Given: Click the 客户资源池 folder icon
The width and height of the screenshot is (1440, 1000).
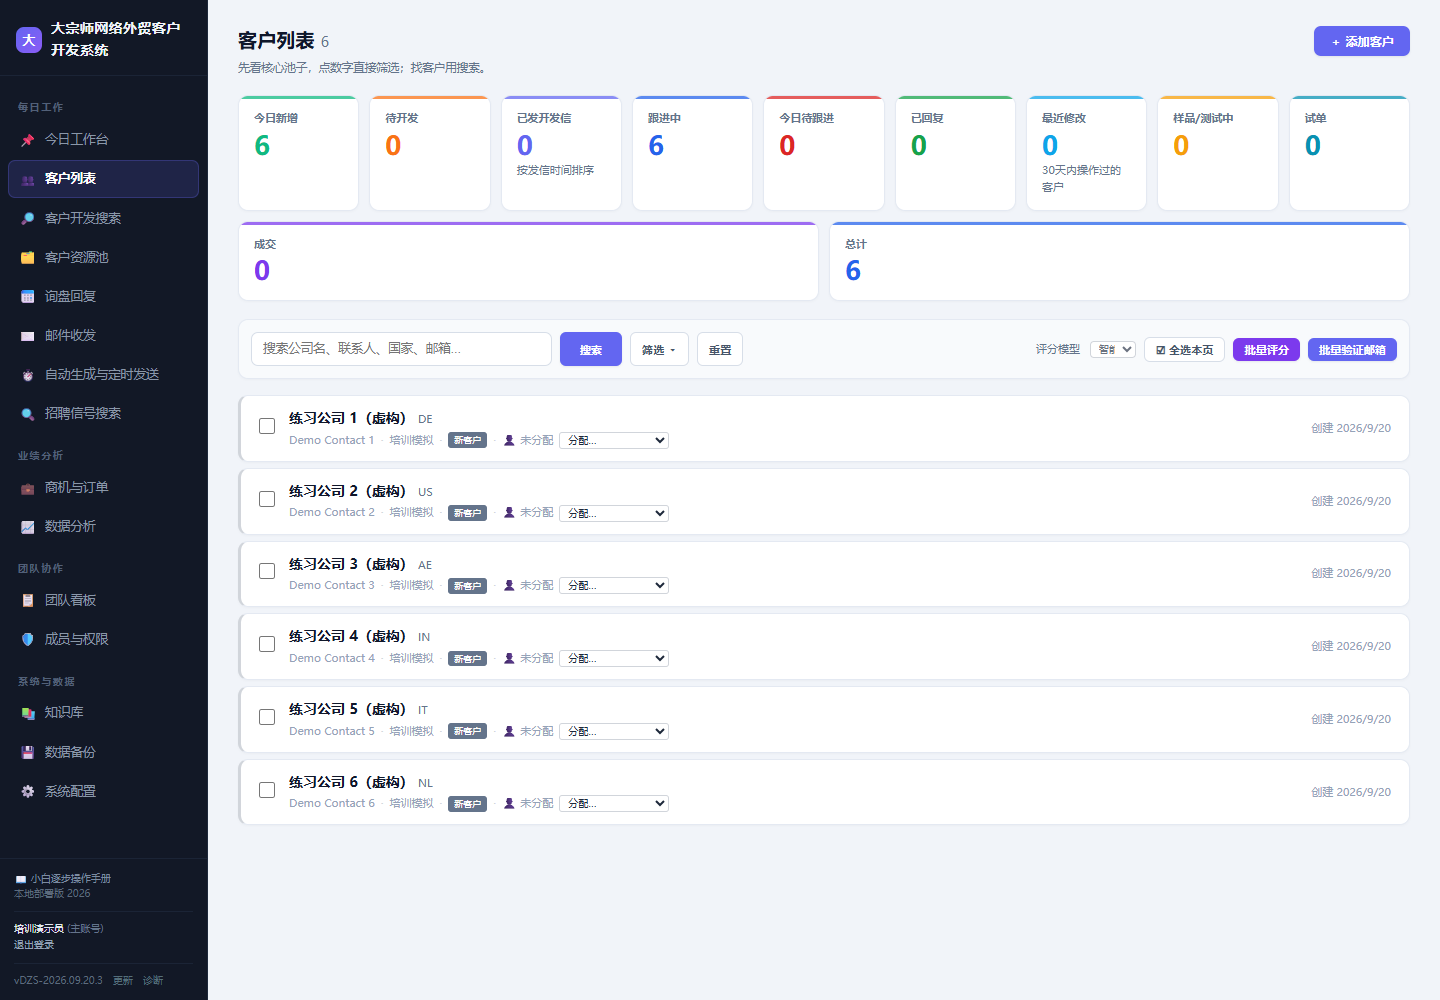Looking at the screenshot, I should pos(28,257).
